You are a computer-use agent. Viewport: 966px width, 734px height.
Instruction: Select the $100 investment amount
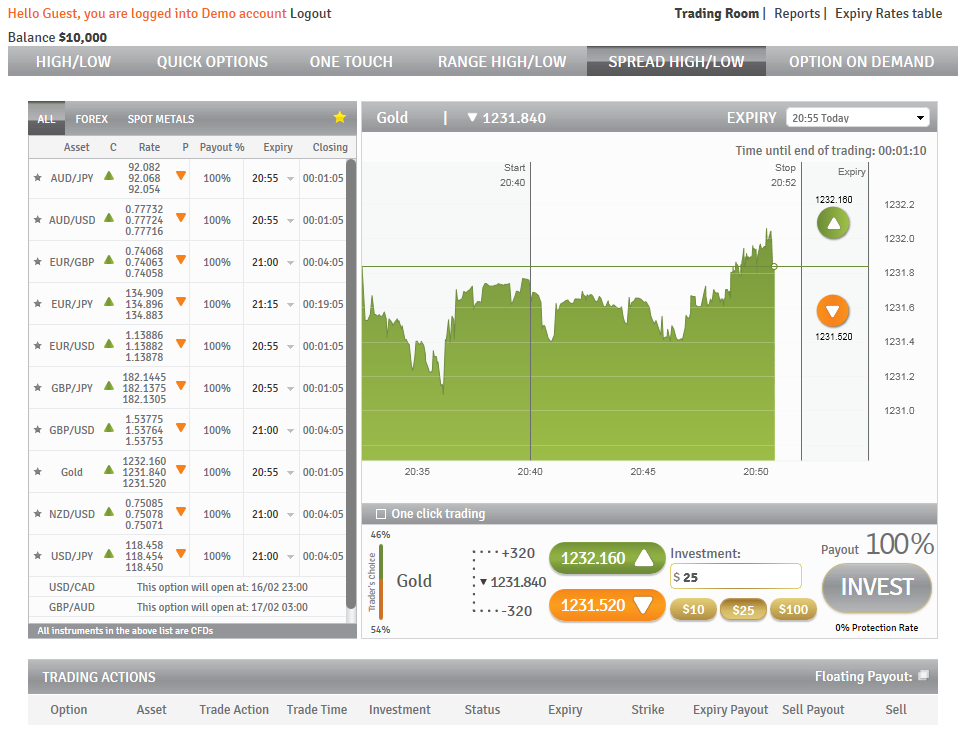click(793, 610)
